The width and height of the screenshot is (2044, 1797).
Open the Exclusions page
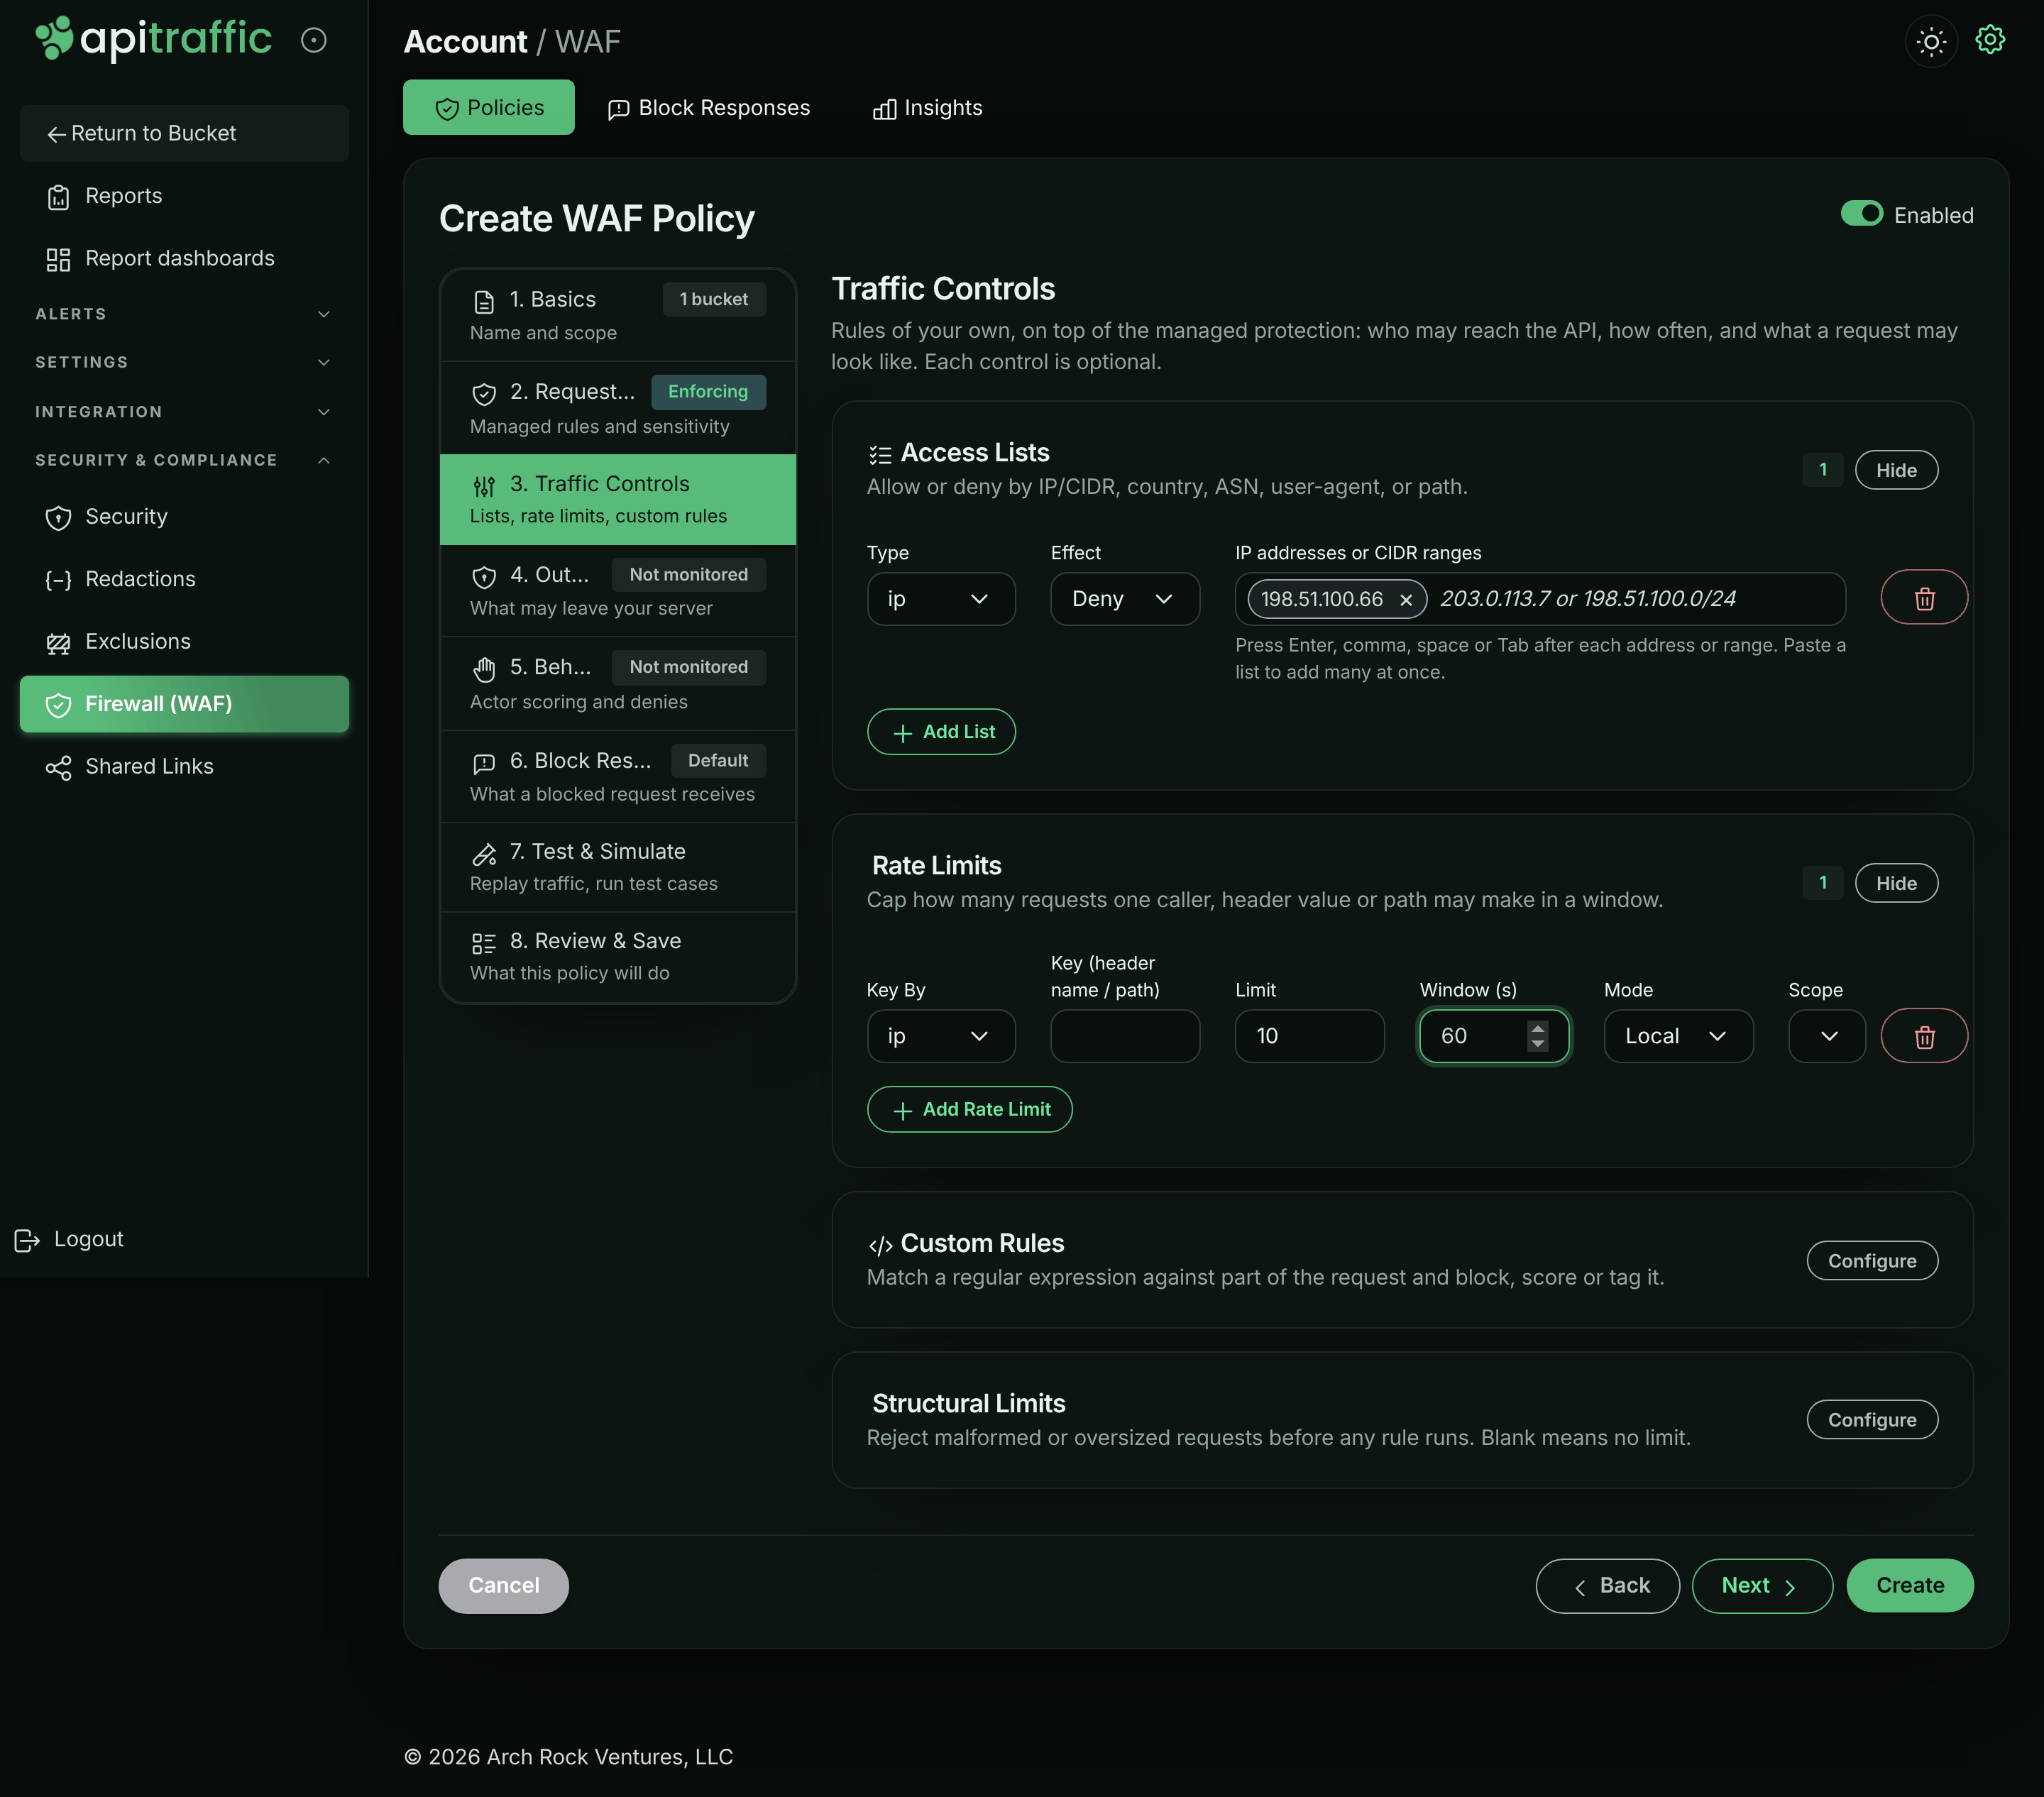[x=184, y=641]
